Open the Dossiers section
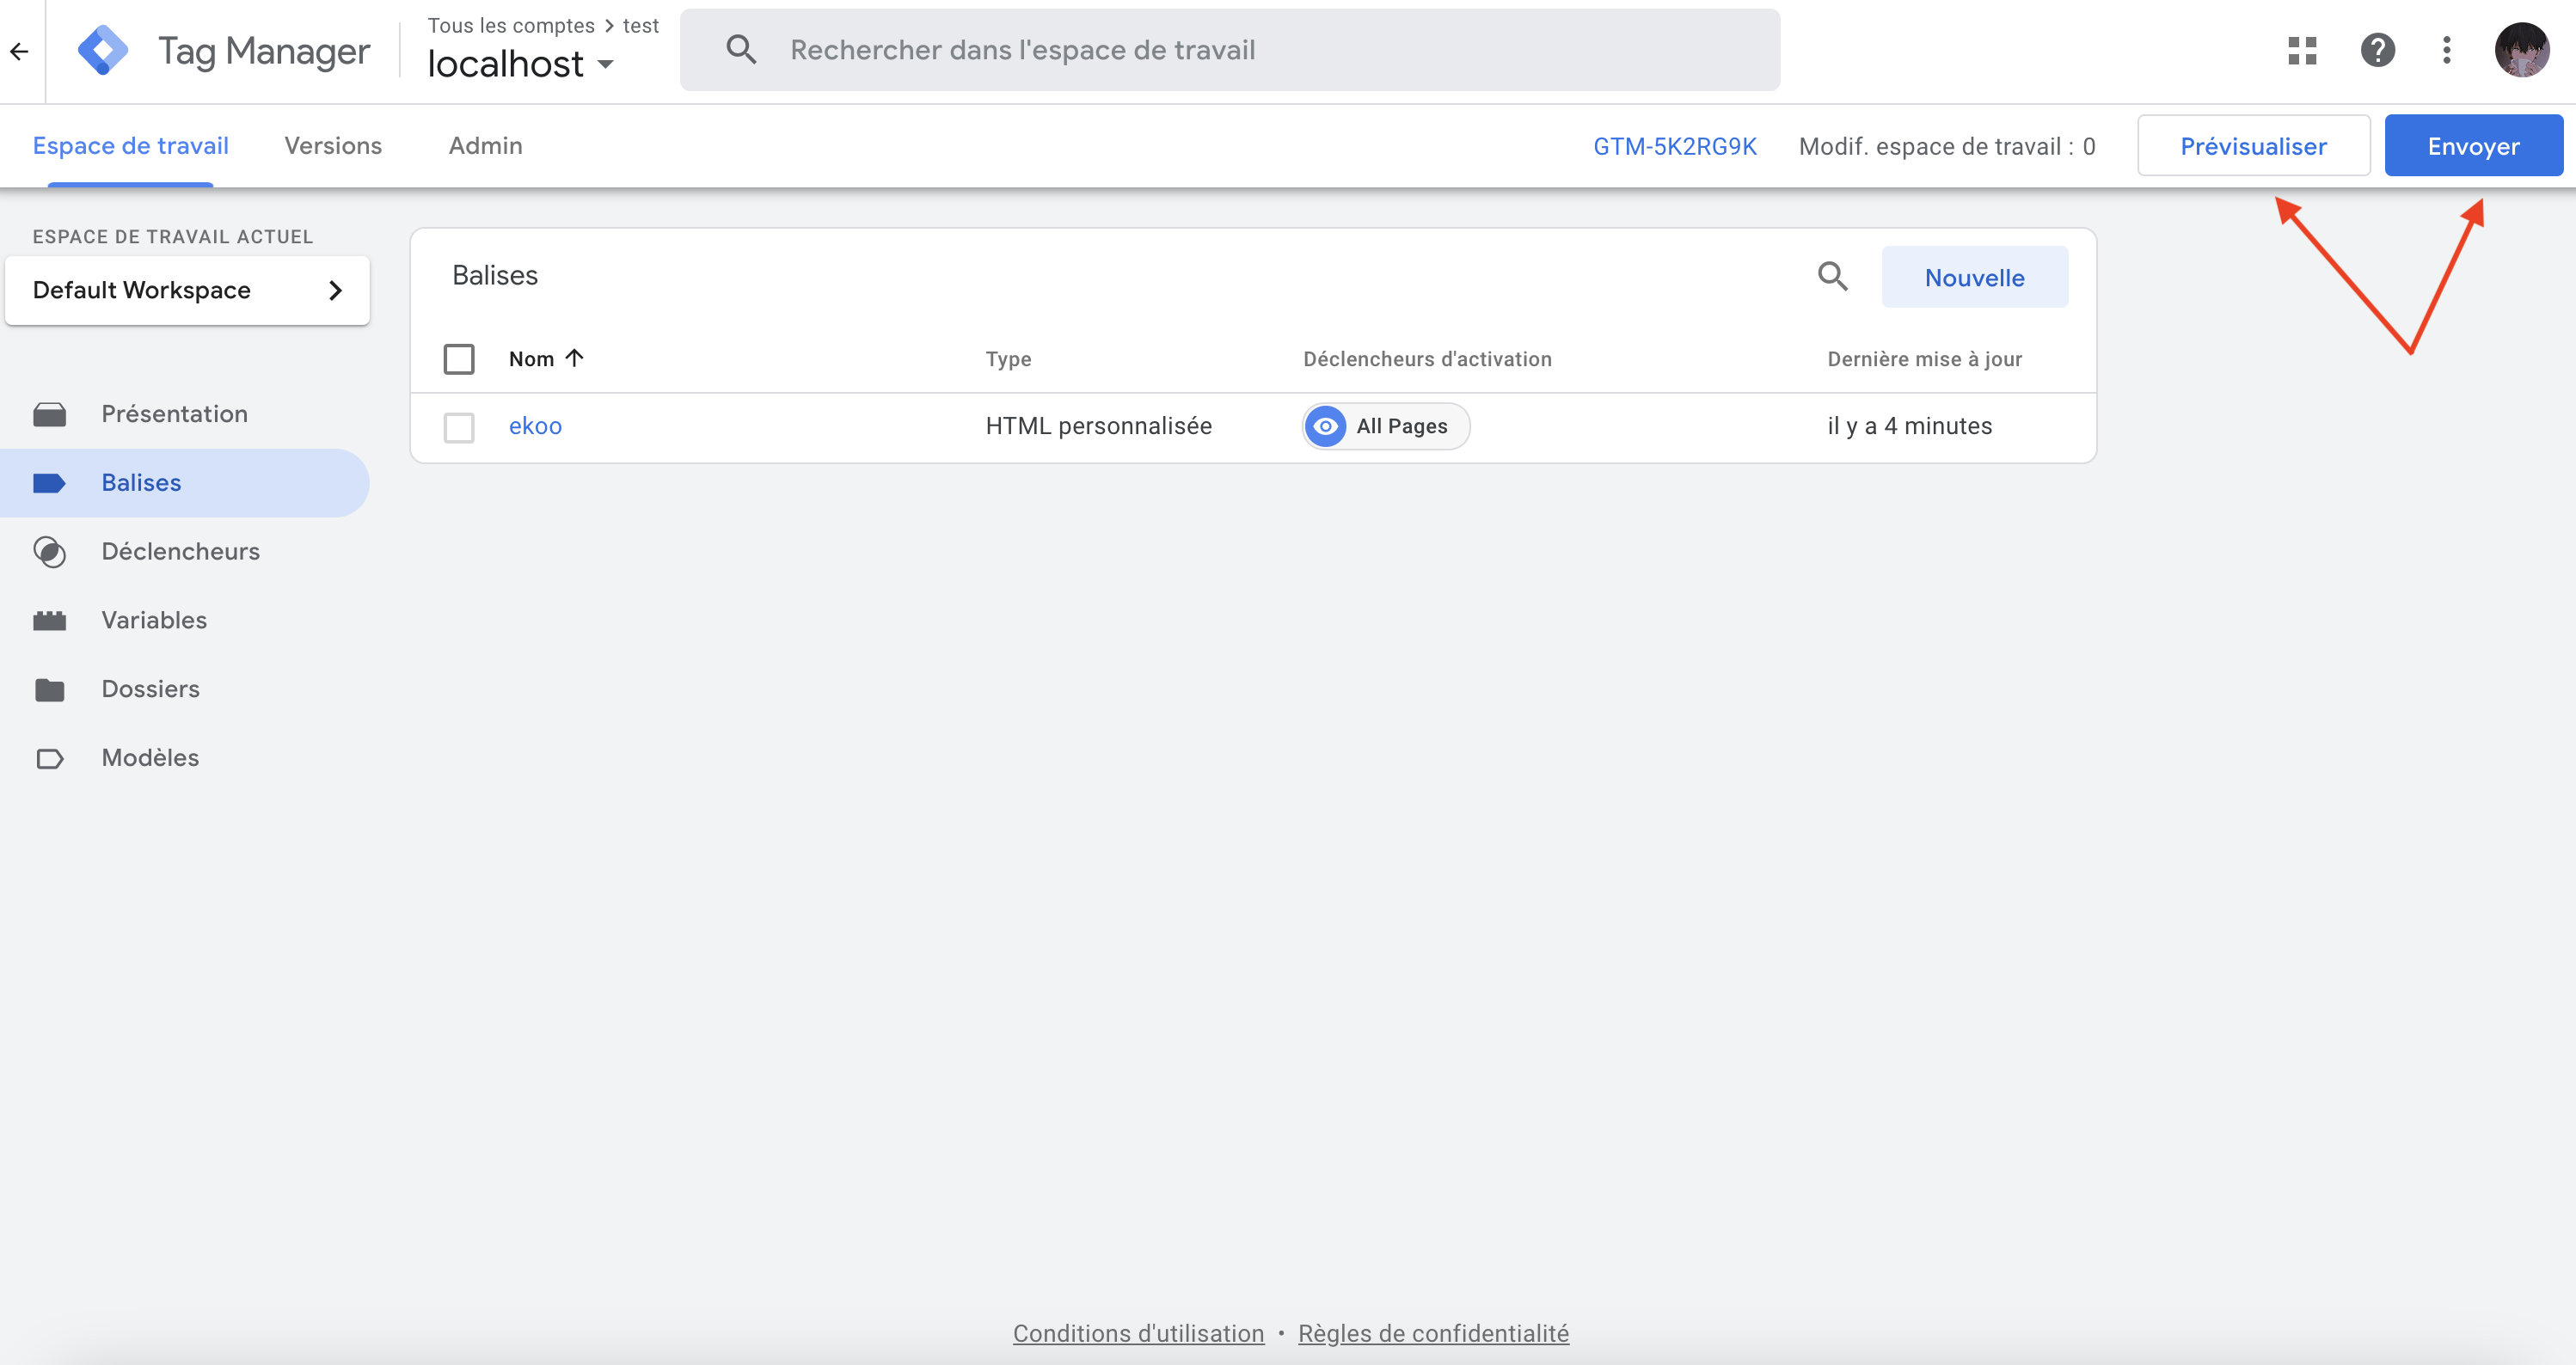 pyautogui.click(x=150, y=688)
